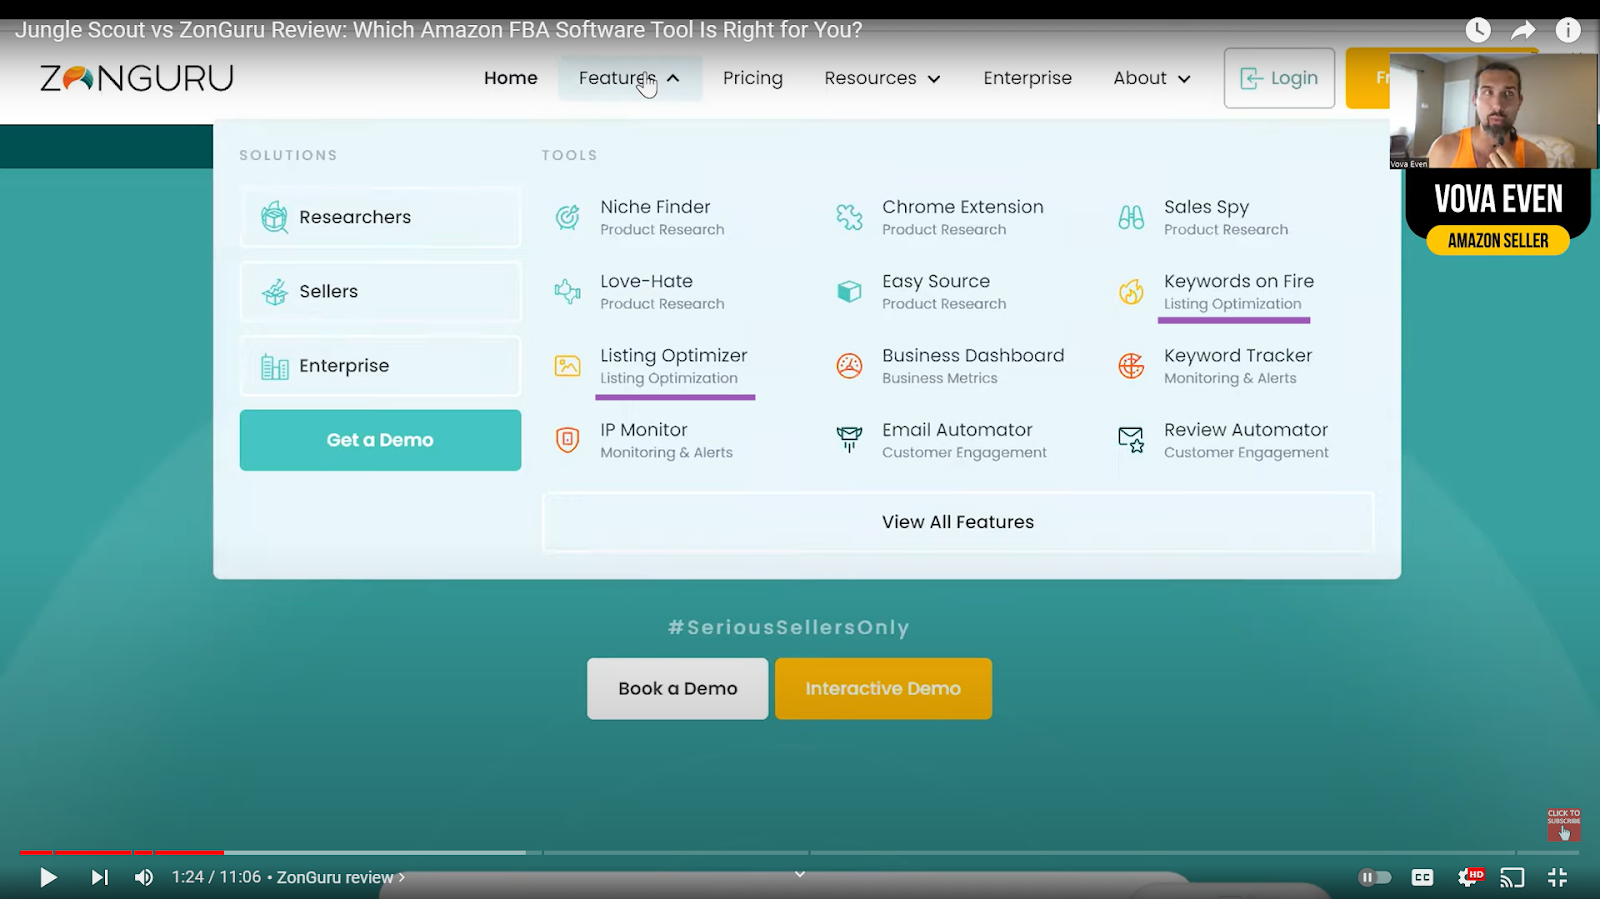The height and width of the screenshot is (899, 1600).
Task: Select Keywords on Fire menu entry
Action: point(1238,291)
